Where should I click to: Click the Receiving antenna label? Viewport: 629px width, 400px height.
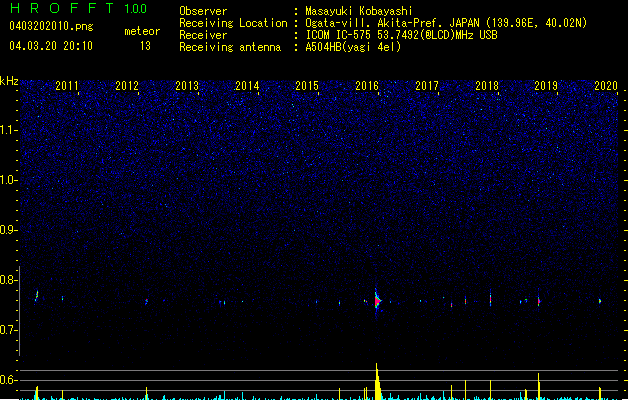click(230, 47)
